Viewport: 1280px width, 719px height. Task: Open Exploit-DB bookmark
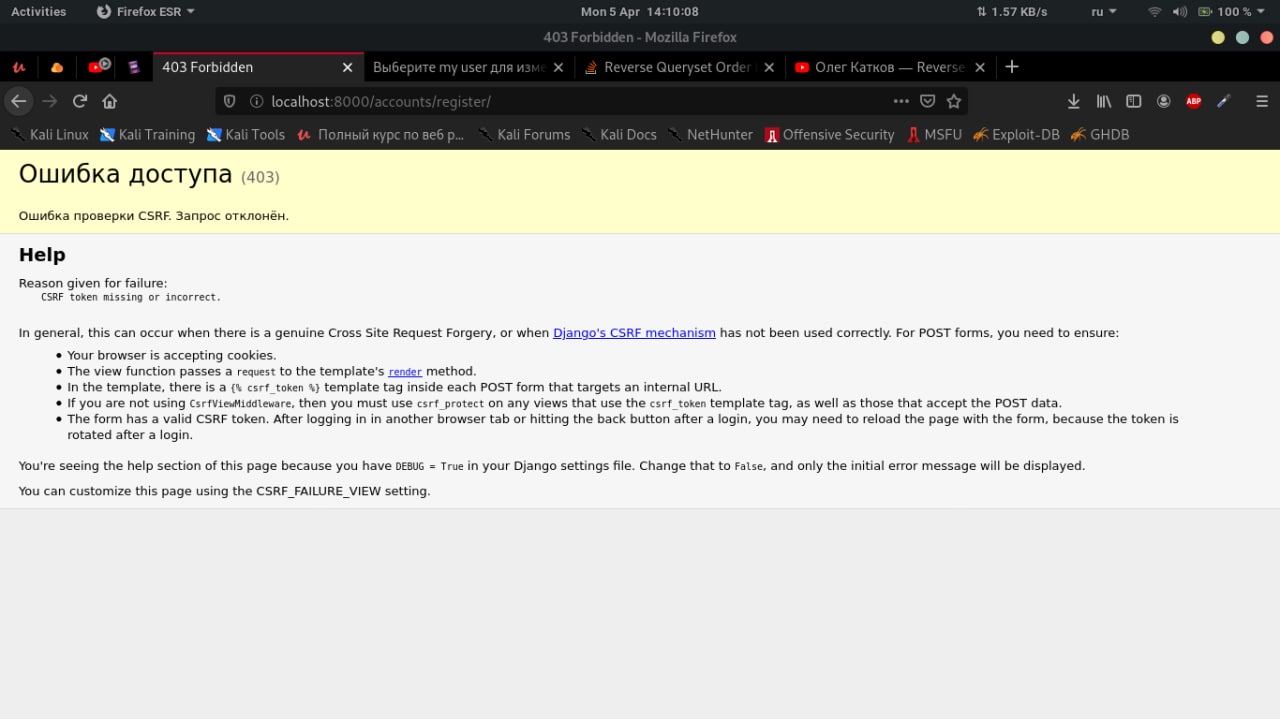point(1016,134)
